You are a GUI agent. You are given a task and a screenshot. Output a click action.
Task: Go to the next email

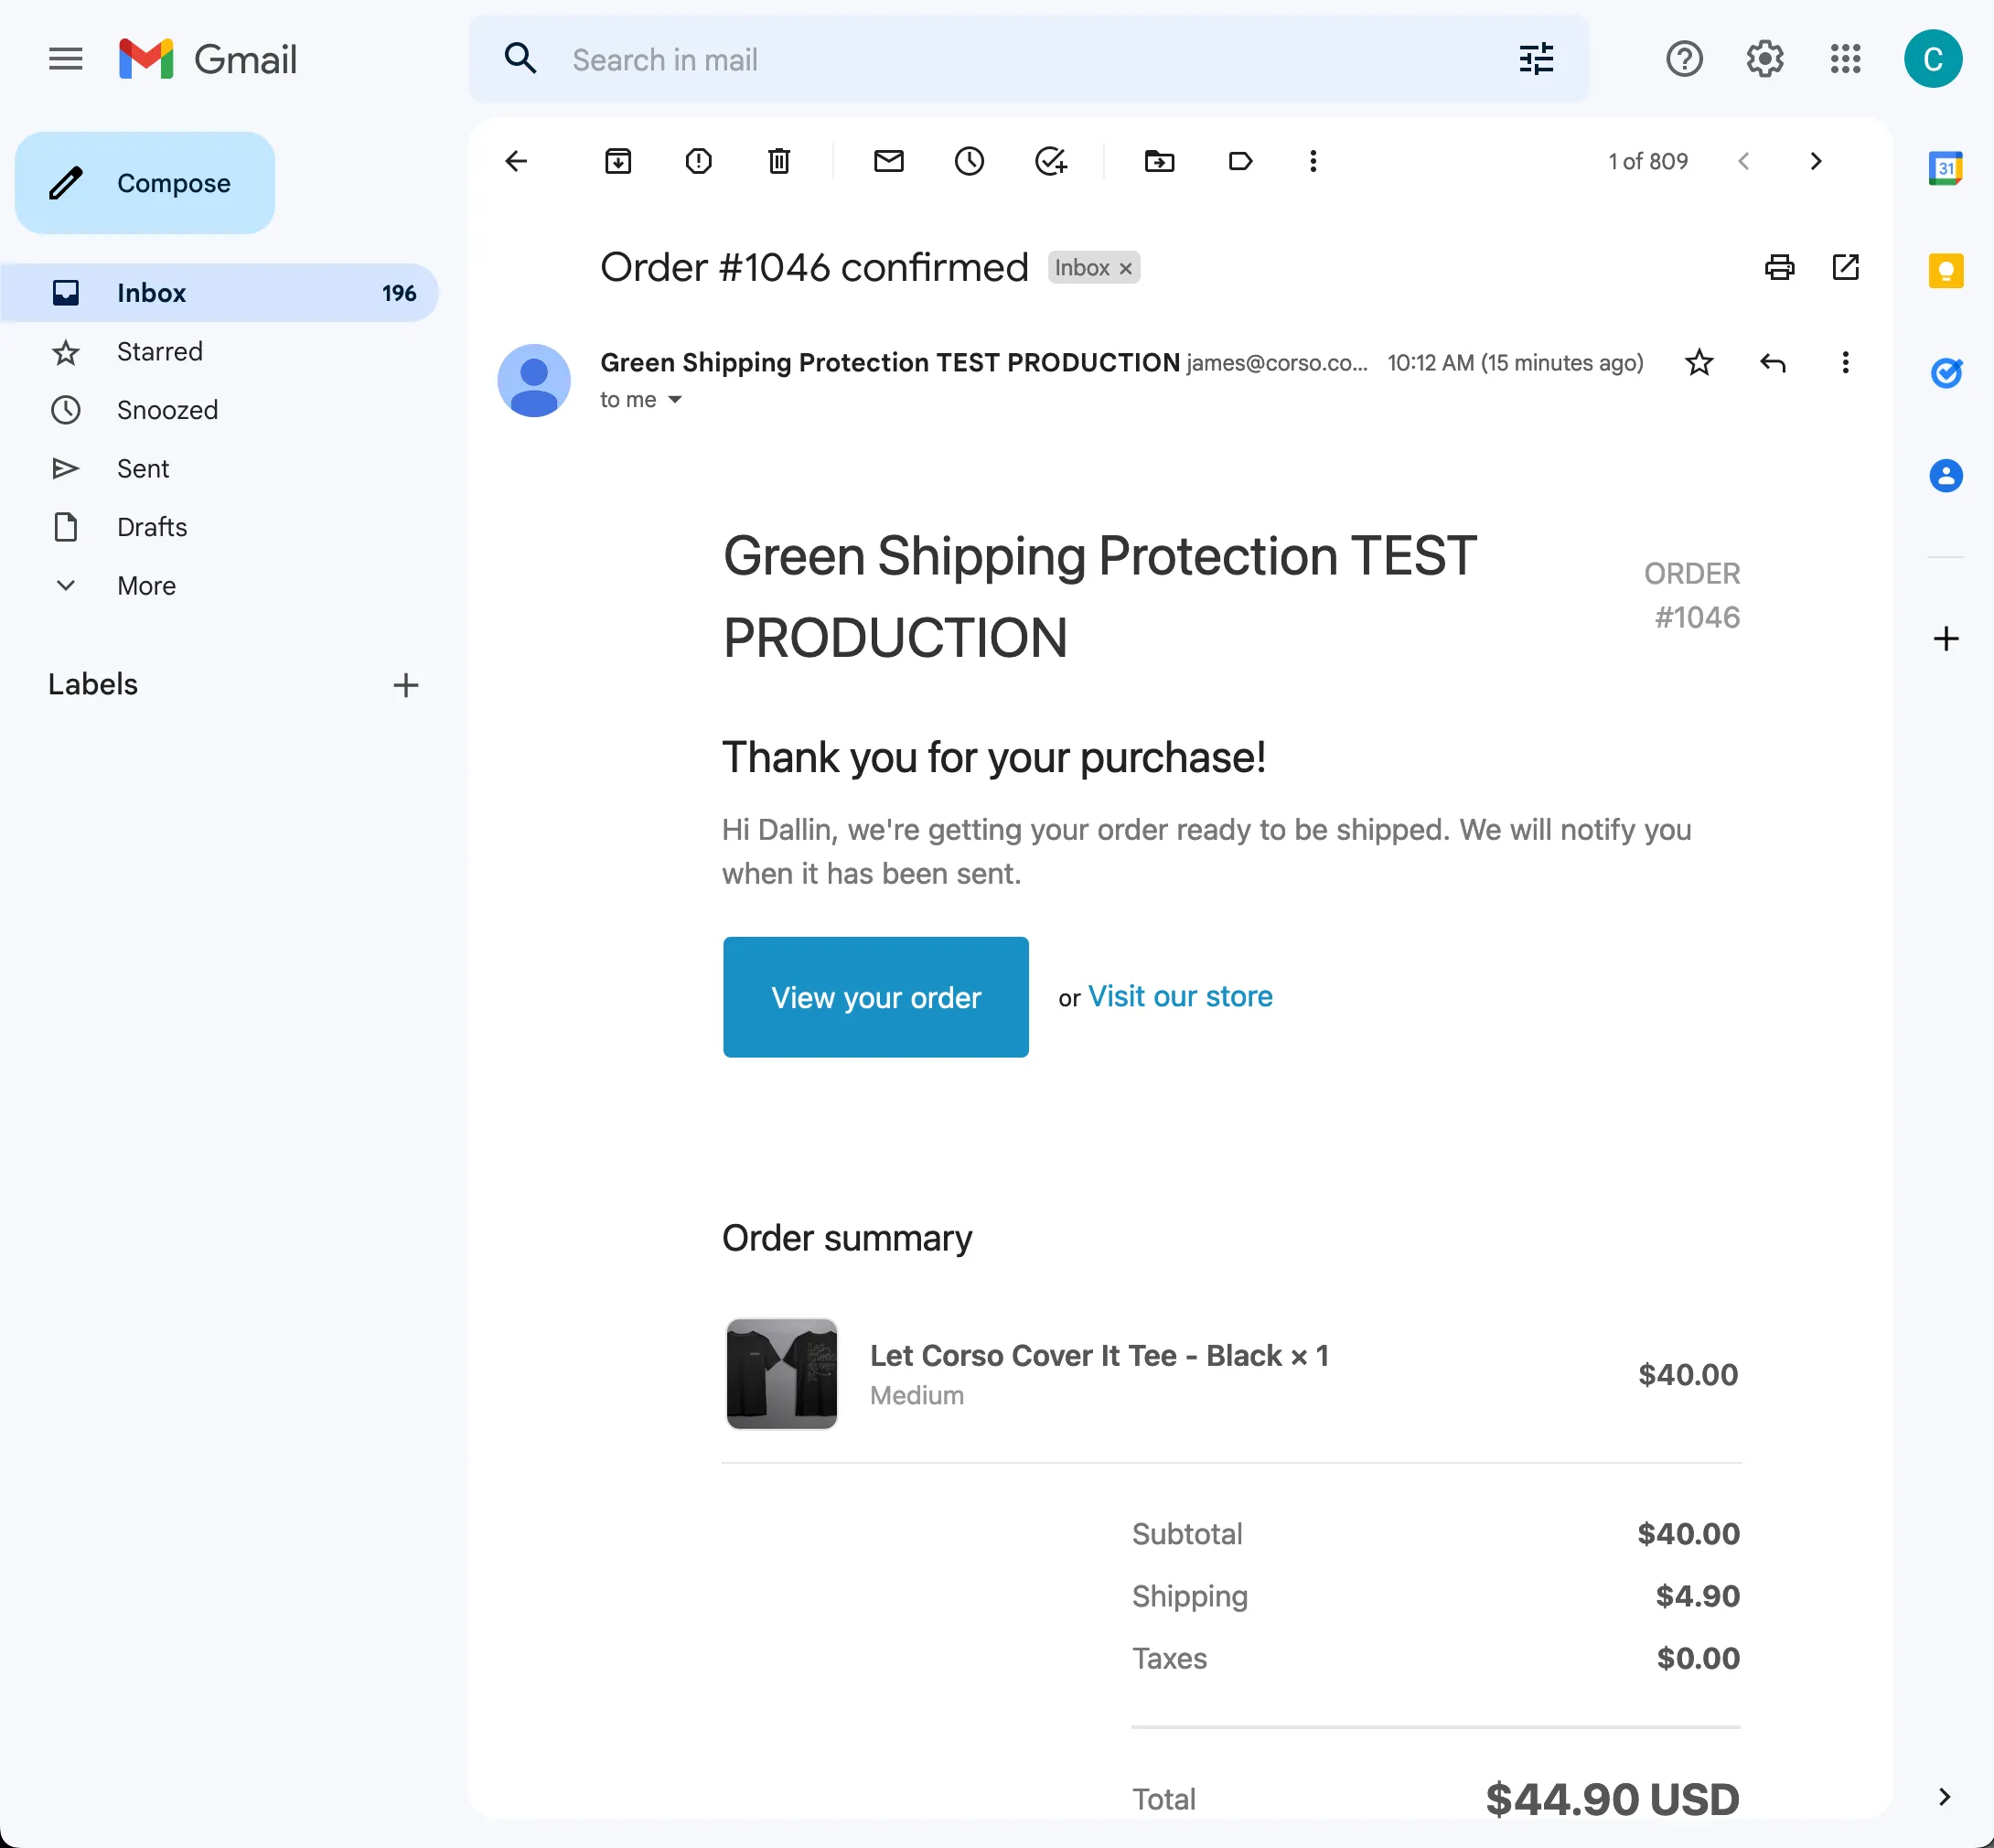point(1816,161)
